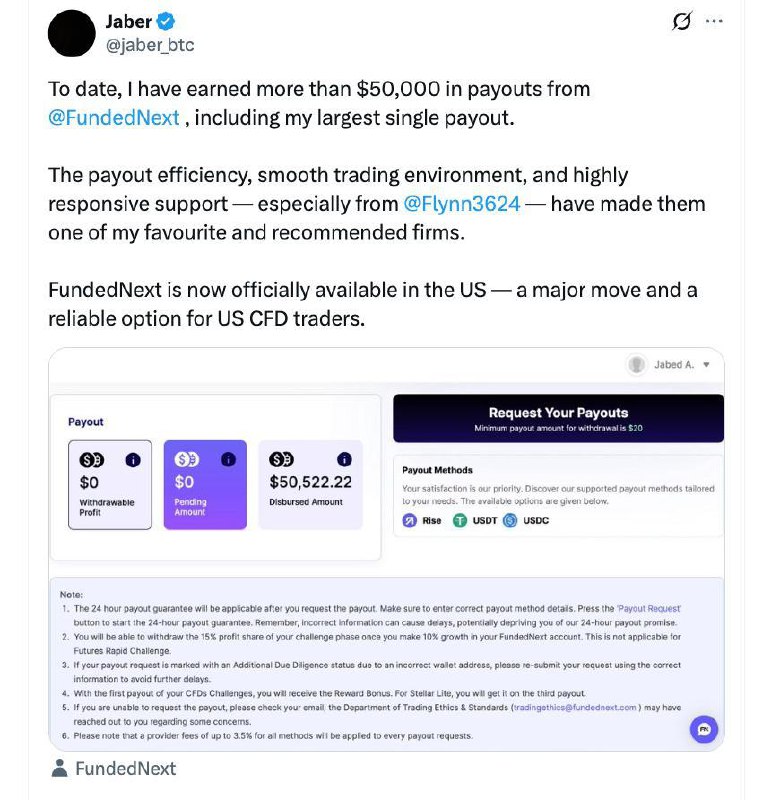This screenshot has width=780, height=800.
Task: Open the floating FN chat widget
Action: click(703, 728)
